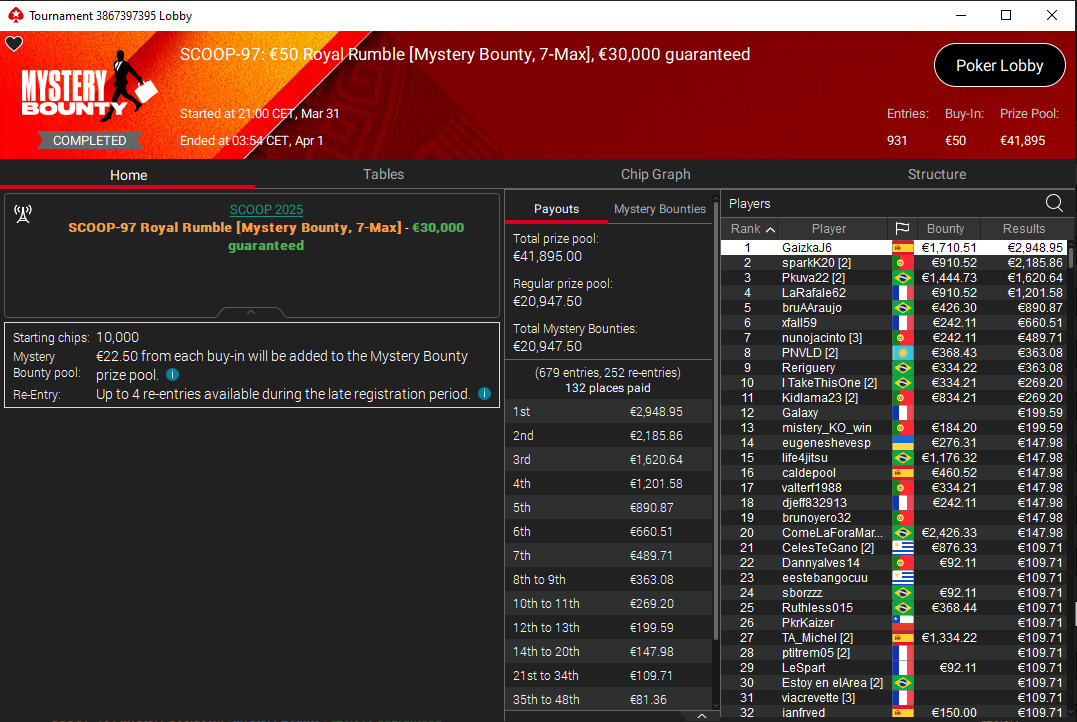
Task: Sort players by Player column header
Action: (x=829, y=229)
